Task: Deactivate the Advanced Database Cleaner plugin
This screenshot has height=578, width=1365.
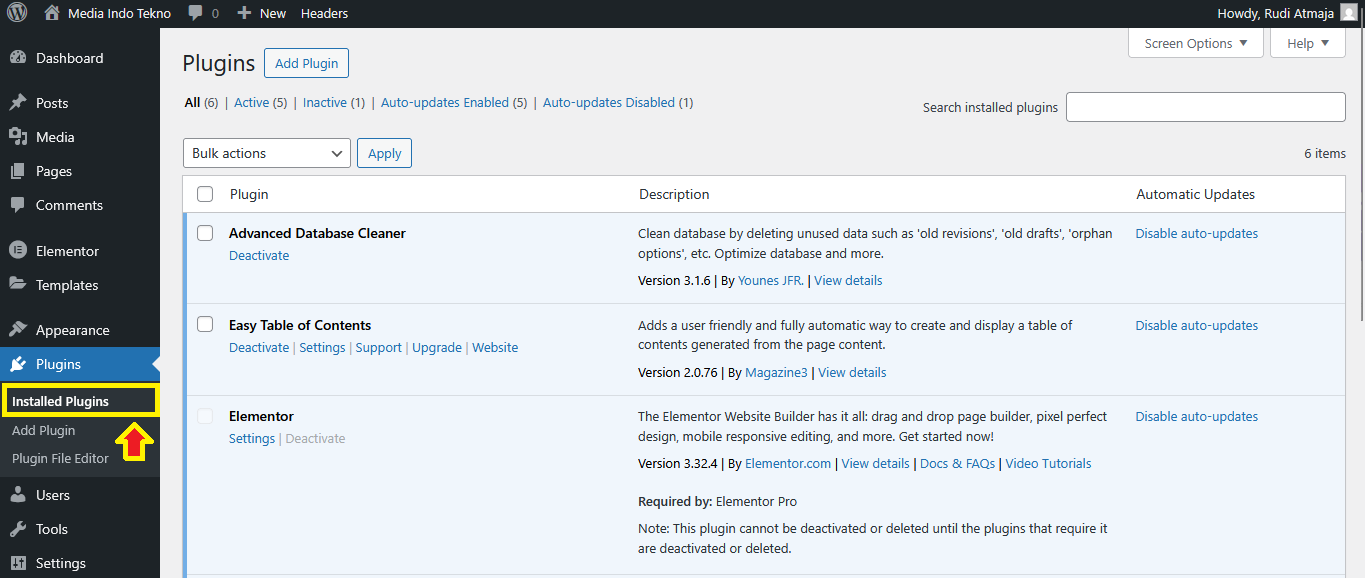Action: pyautogui.click(x=259, y=255)
